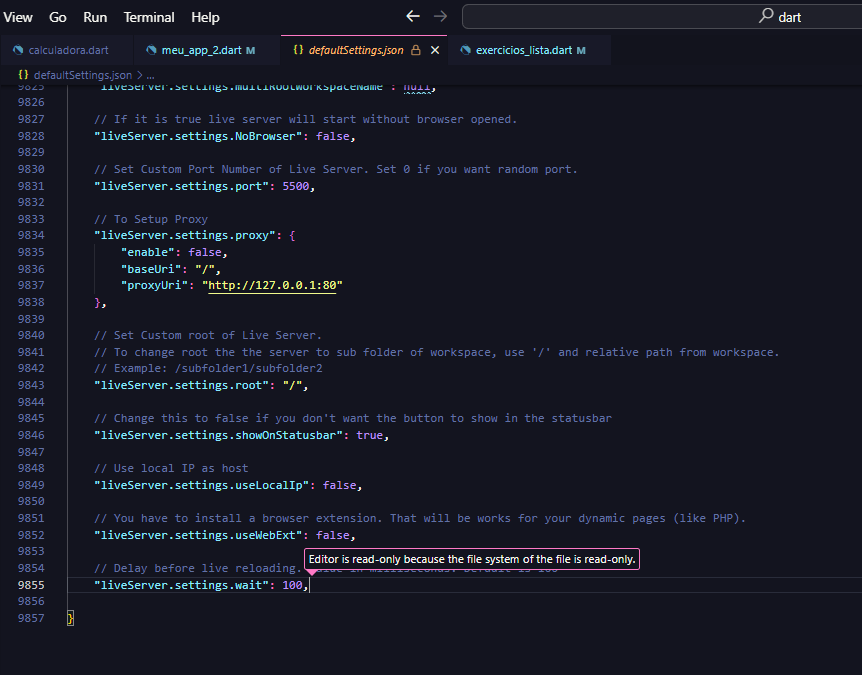Click the search icon in command center
Screen dimensions: 862x675
tap(766, 16)
